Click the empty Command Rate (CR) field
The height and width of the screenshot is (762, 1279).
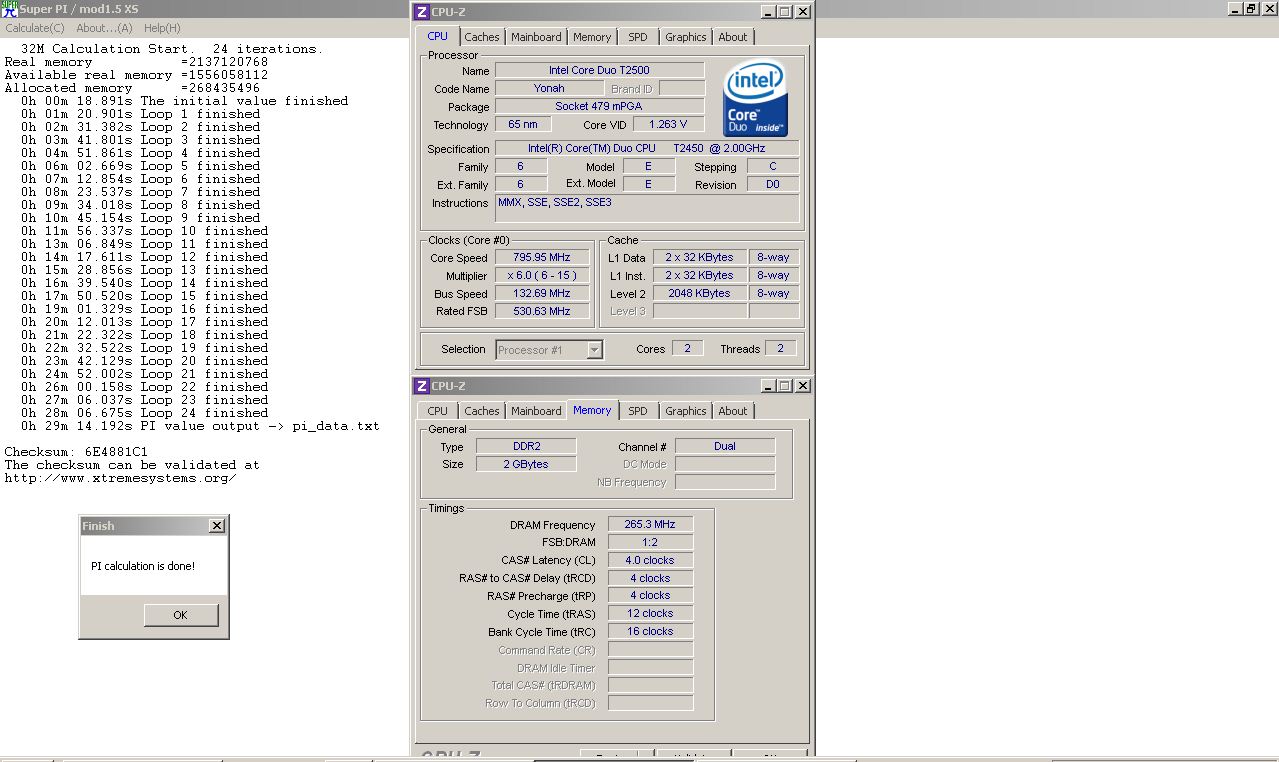650,649
